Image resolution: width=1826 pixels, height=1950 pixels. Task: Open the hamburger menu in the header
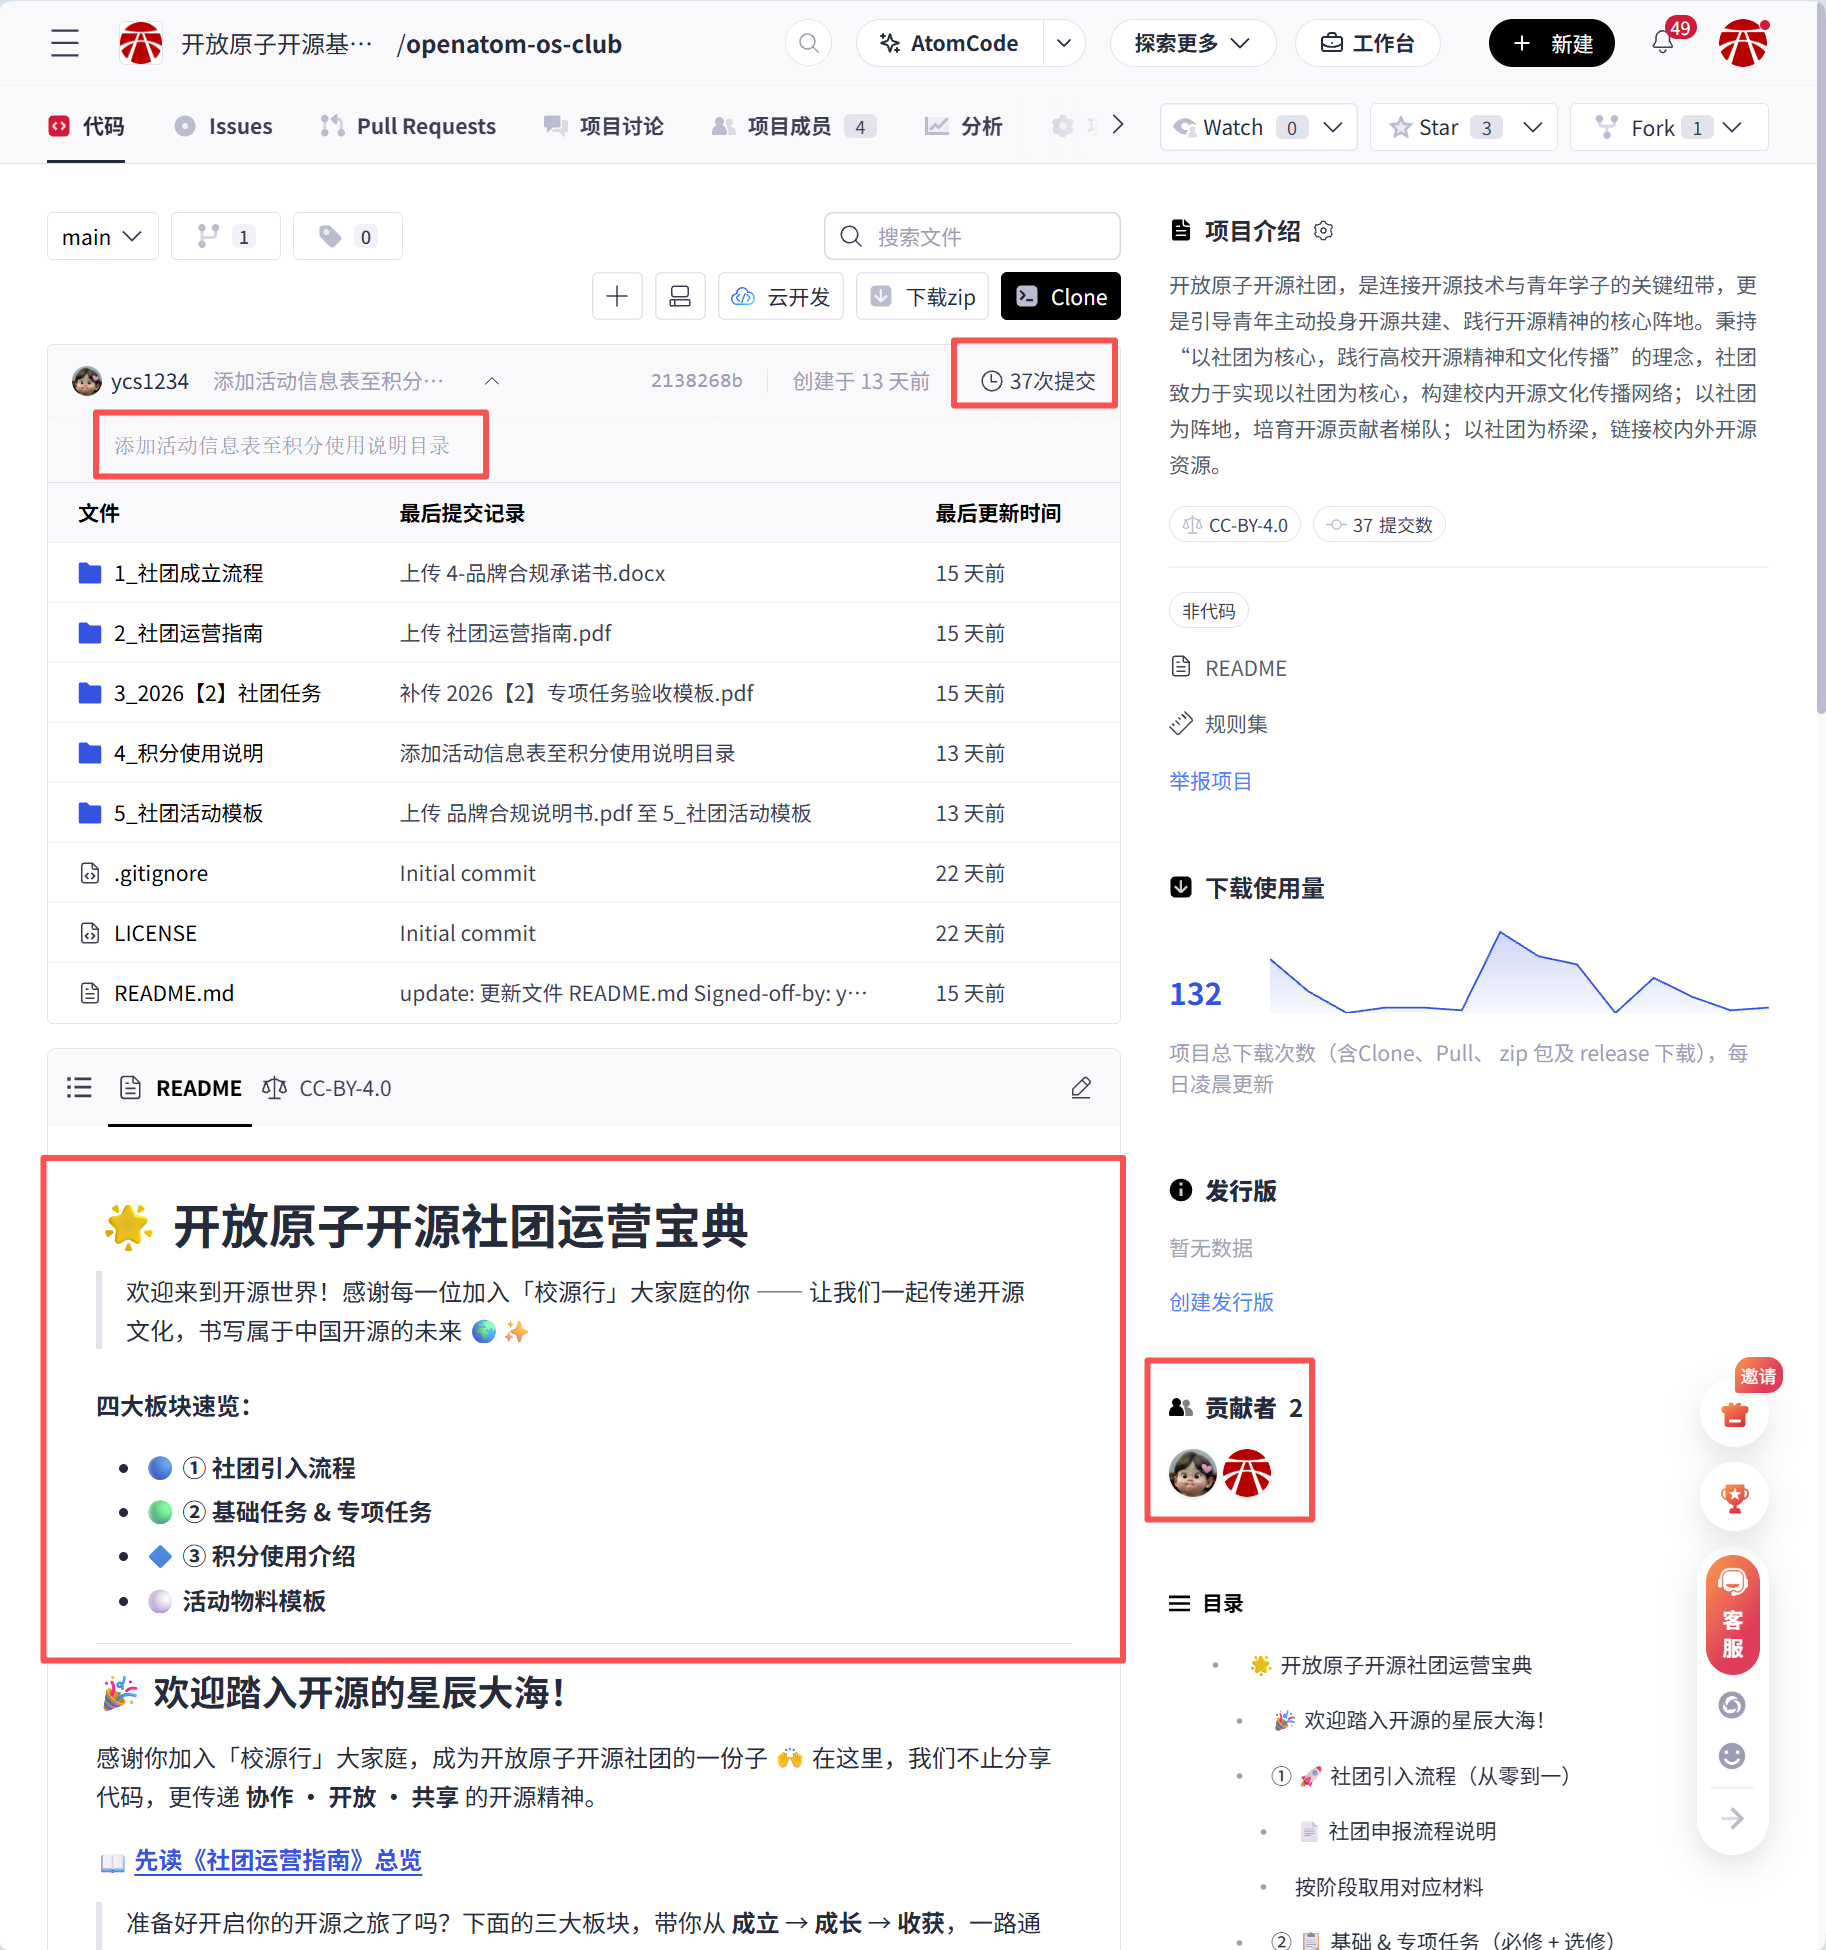65,43
